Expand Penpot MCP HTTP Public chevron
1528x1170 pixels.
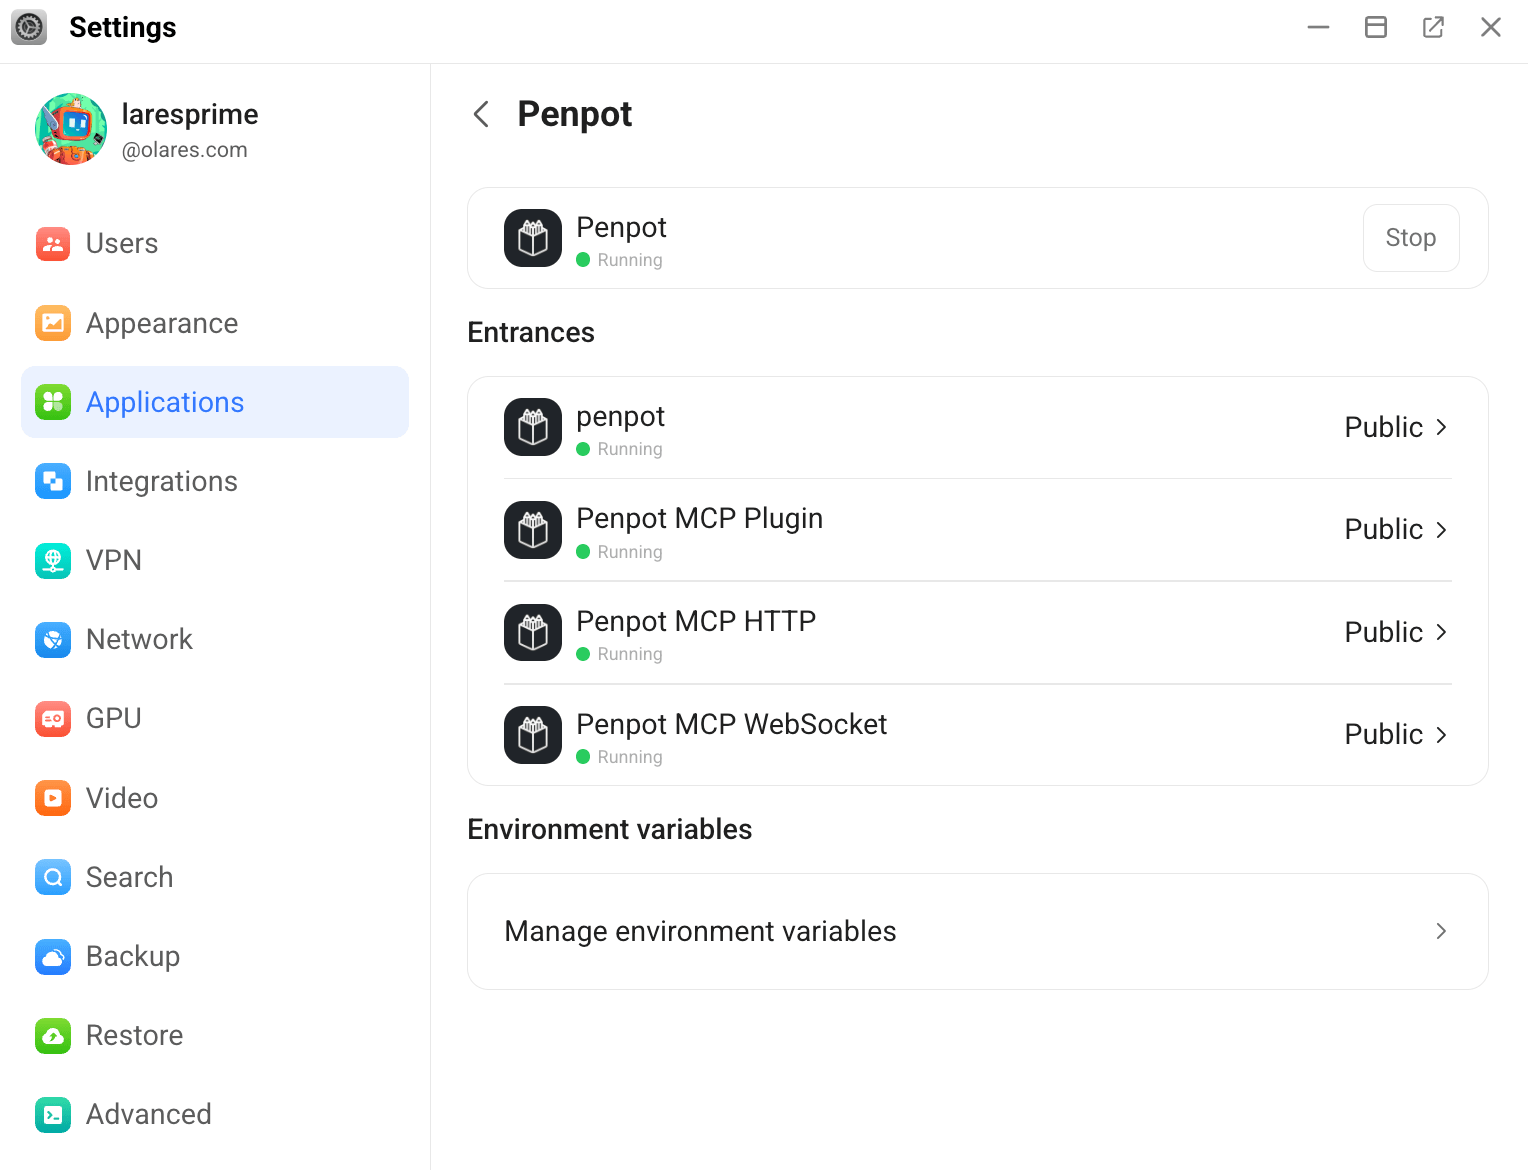tap(1441, 632)
